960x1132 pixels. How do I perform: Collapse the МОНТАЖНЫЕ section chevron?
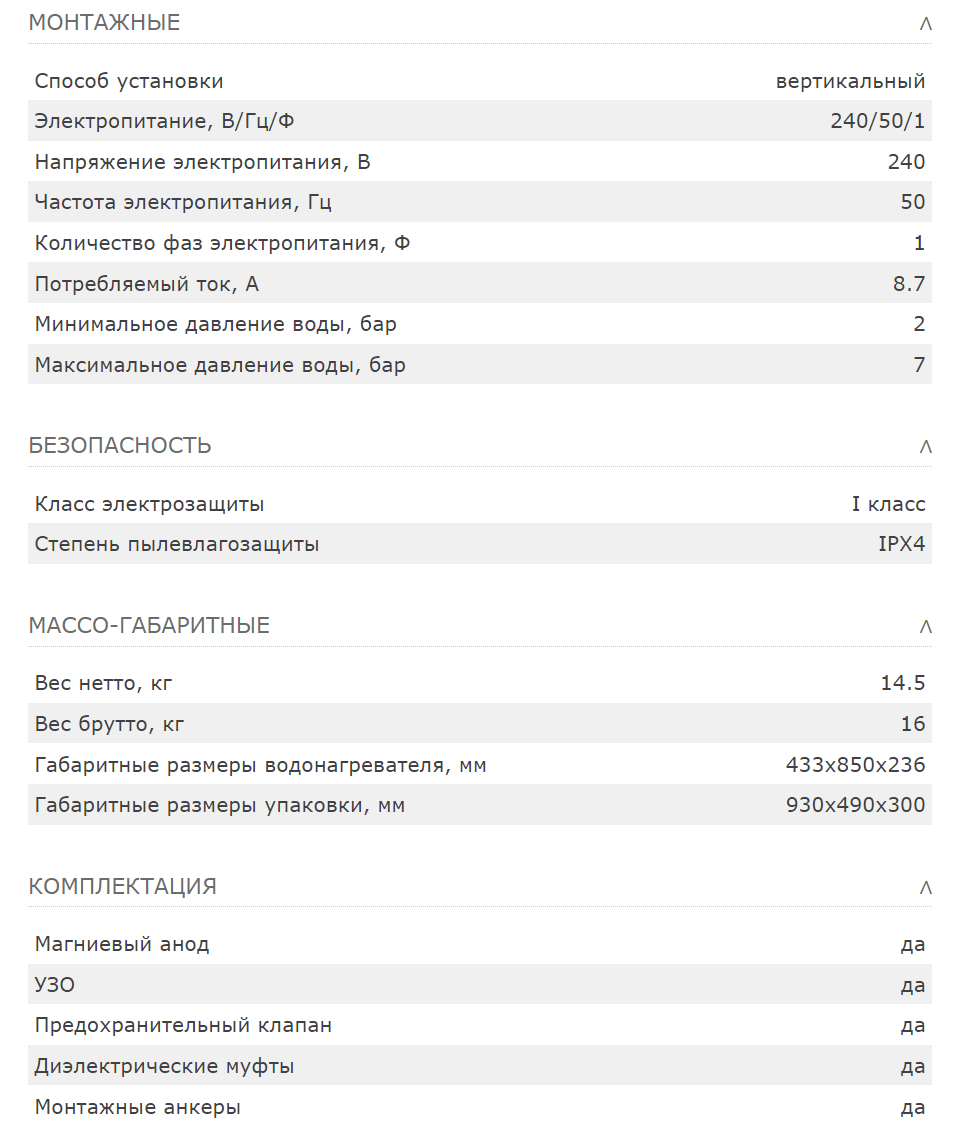[x=925, y=24]
